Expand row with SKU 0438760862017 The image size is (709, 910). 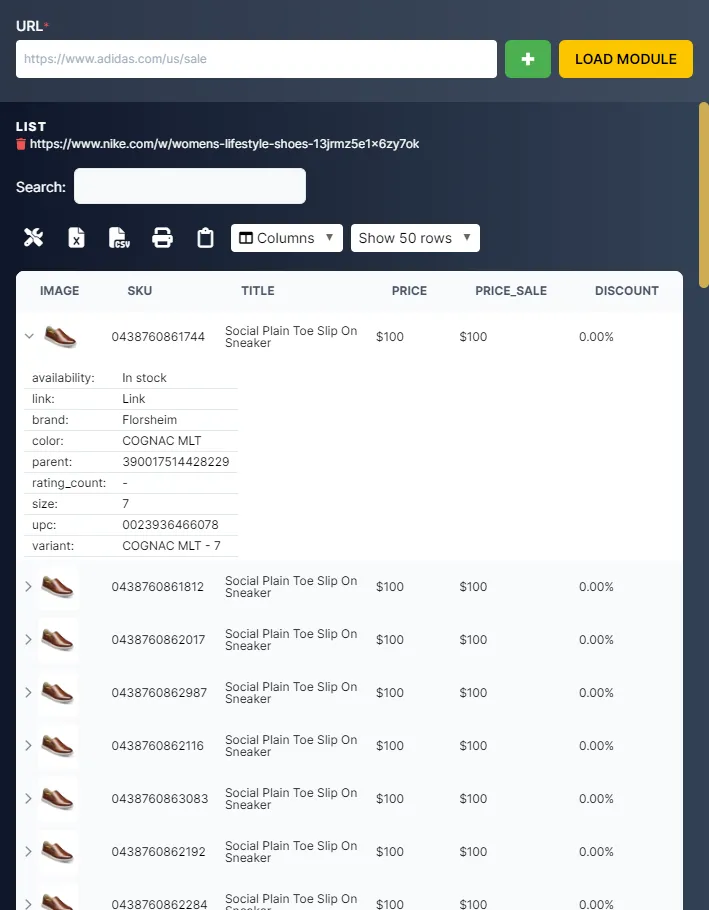28,640
